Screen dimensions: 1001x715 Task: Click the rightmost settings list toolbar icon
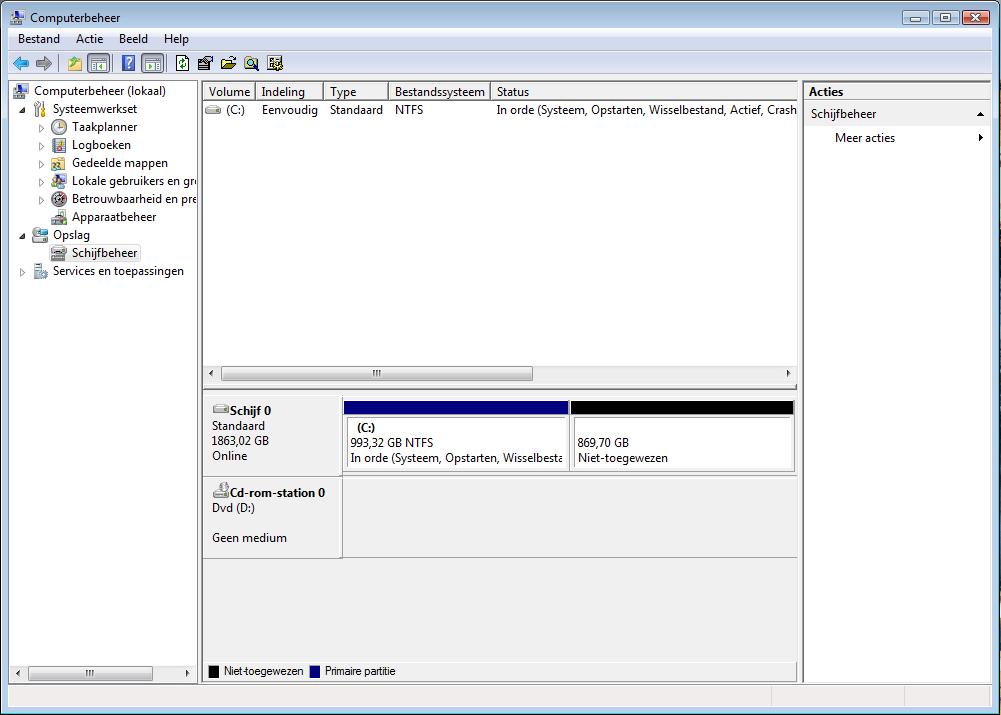pos(275,64)
